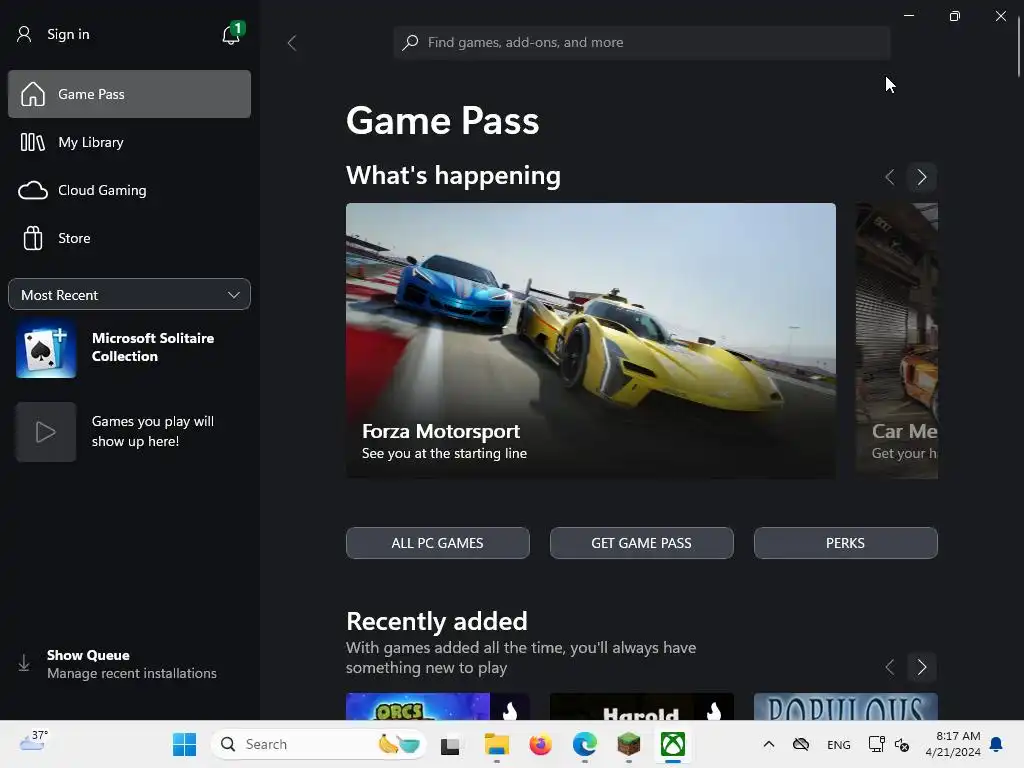Open My Library in the sidebar
Image resolution: width=1024 pixels, height=768 pixels.
[129, 142]
